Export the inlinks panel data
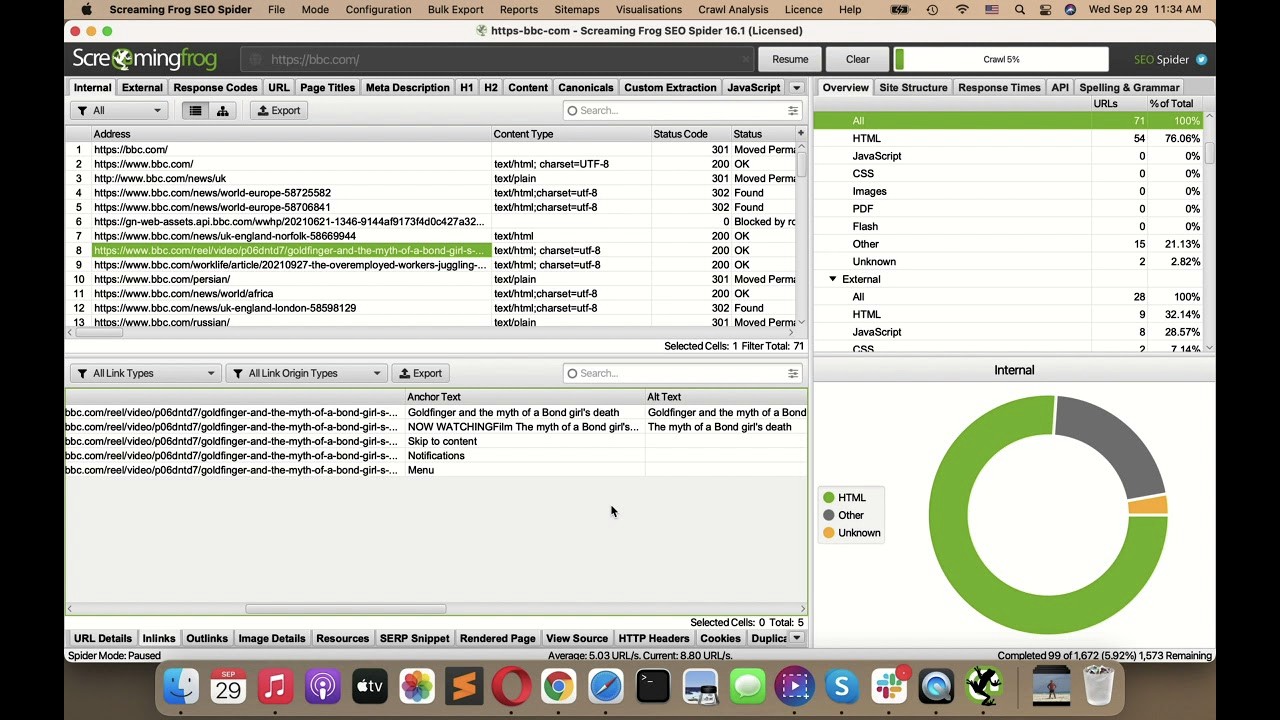Viewport: 1280px width, 720px height. point(420,373)
